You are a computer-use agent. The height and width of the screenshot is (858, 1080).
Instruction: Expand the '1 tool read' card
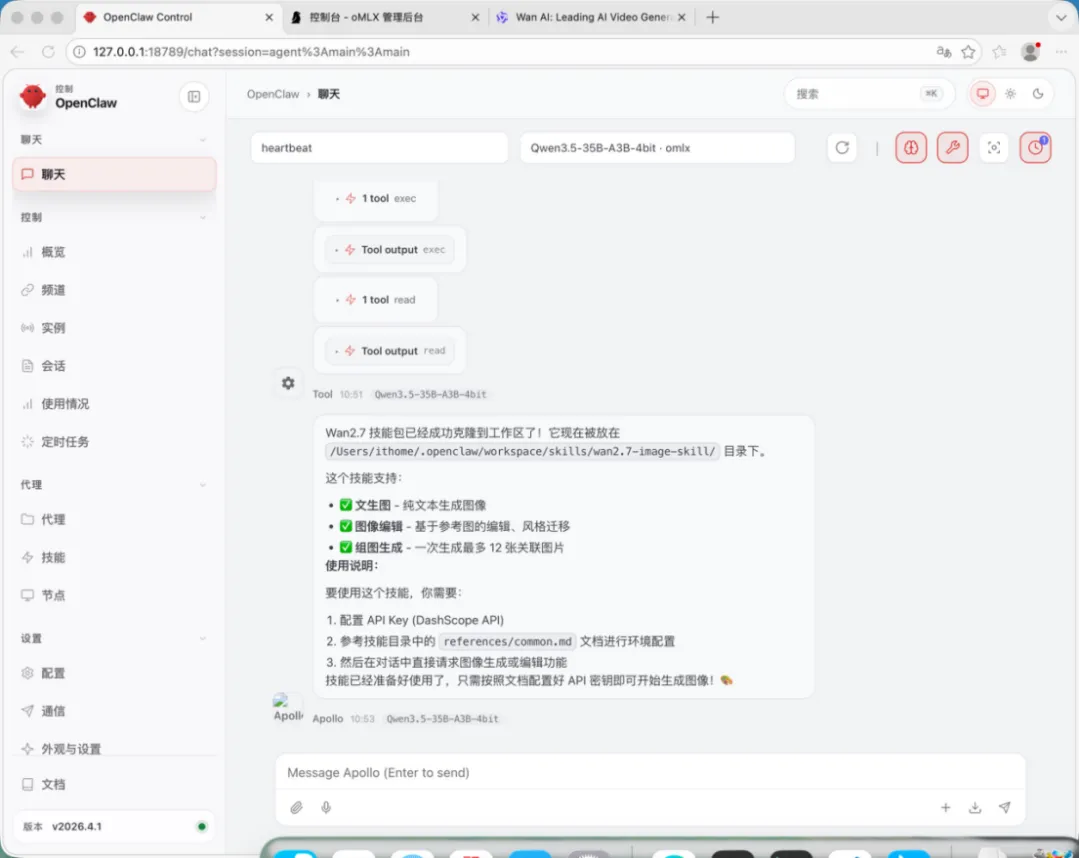coord(376,300)
